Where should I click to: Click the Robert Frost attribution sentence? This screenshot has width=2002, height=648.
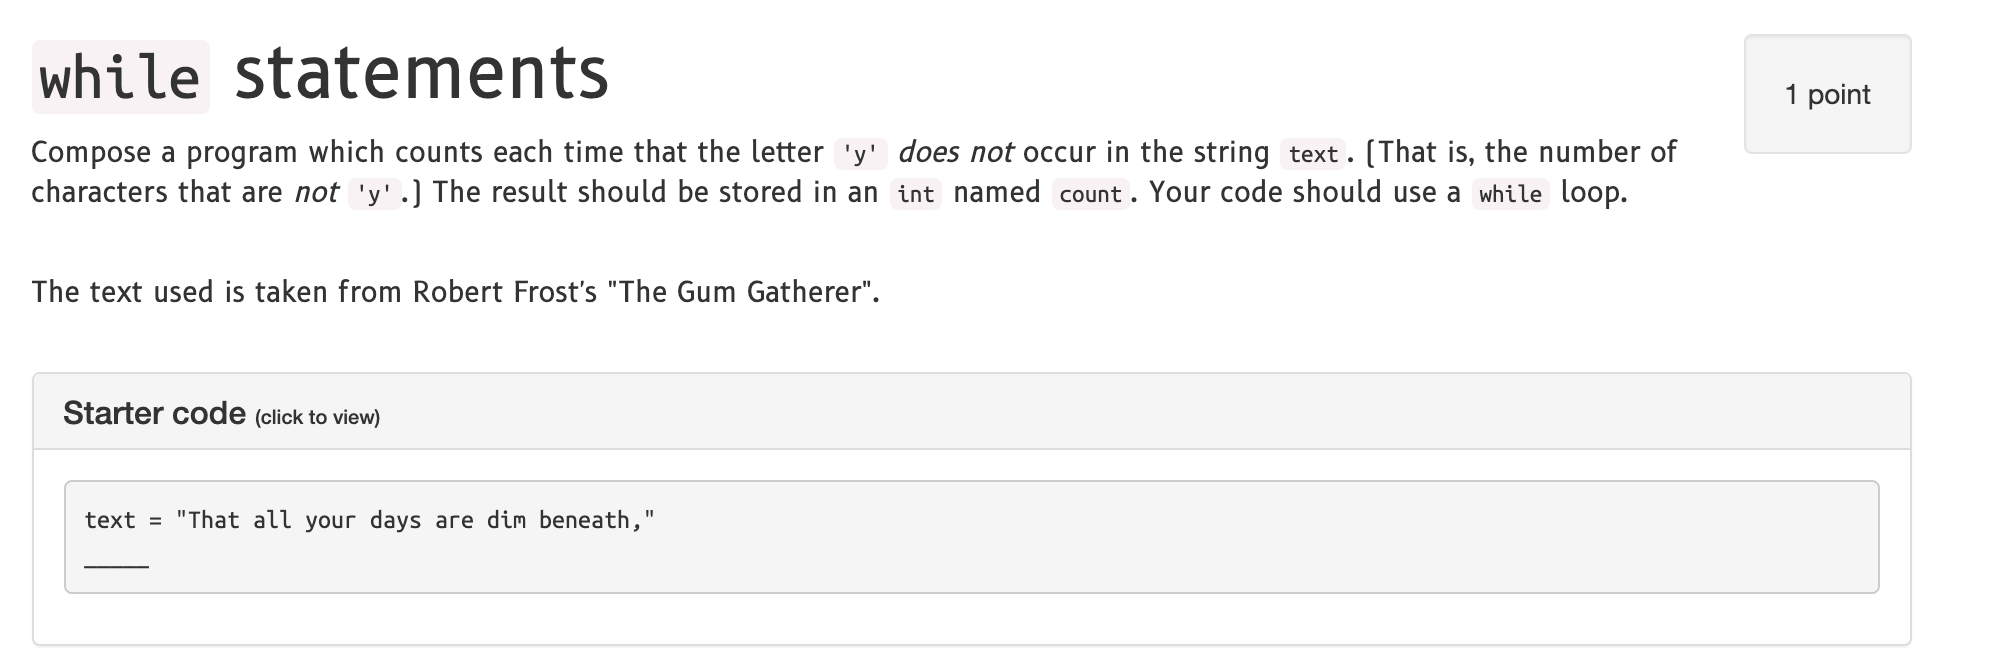(455, 293)
